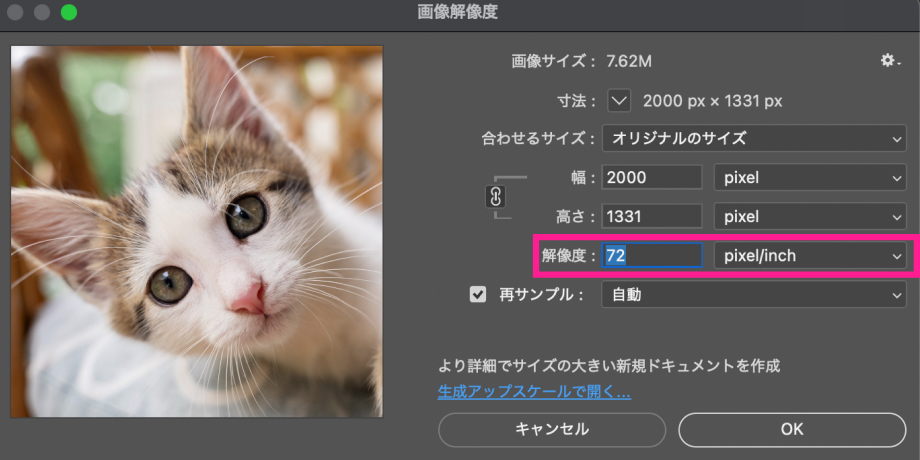Click the 解像度 field showing 72
920x460 pixels.
[653, 255]
